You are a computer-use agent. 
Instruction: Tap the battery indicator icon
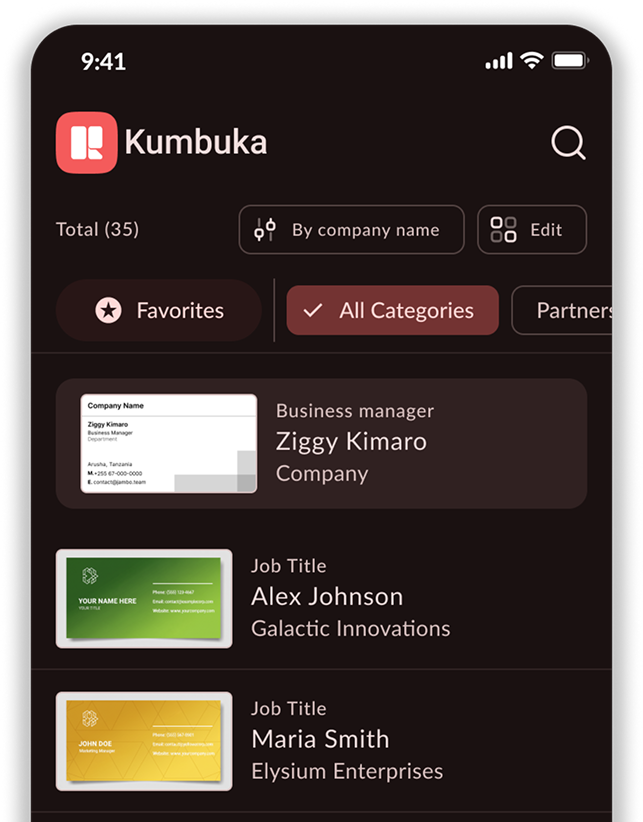570,61
